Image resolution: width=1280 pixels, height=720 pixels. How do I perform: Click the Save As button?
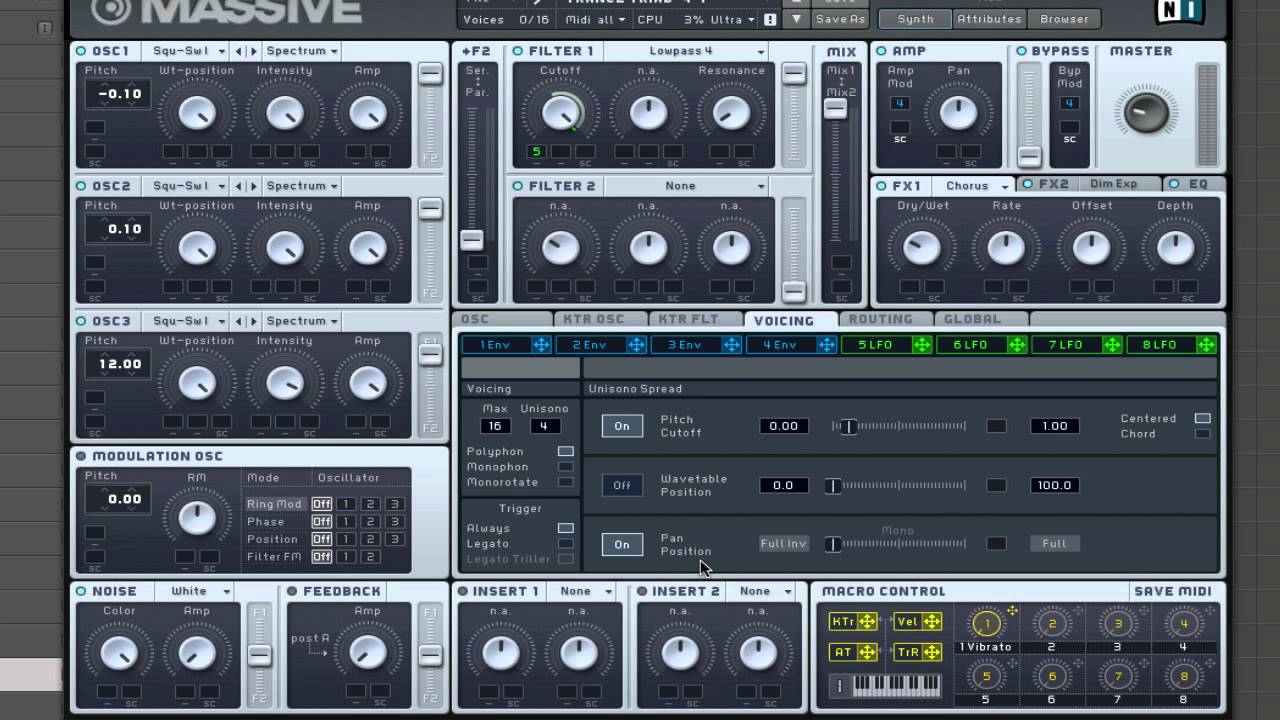coord(840,19)
